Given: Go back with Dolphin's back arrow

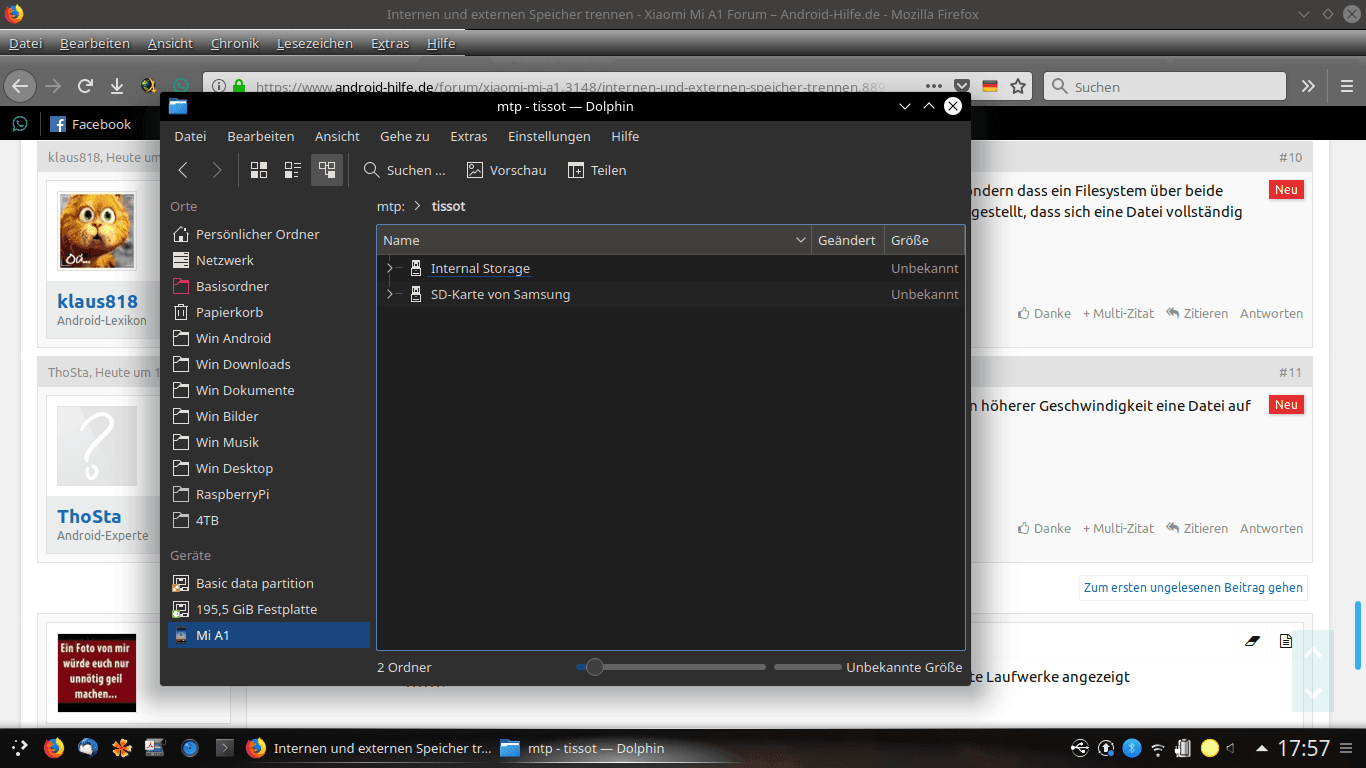Looking at the screenshot, I should click(x=183, y=170).
